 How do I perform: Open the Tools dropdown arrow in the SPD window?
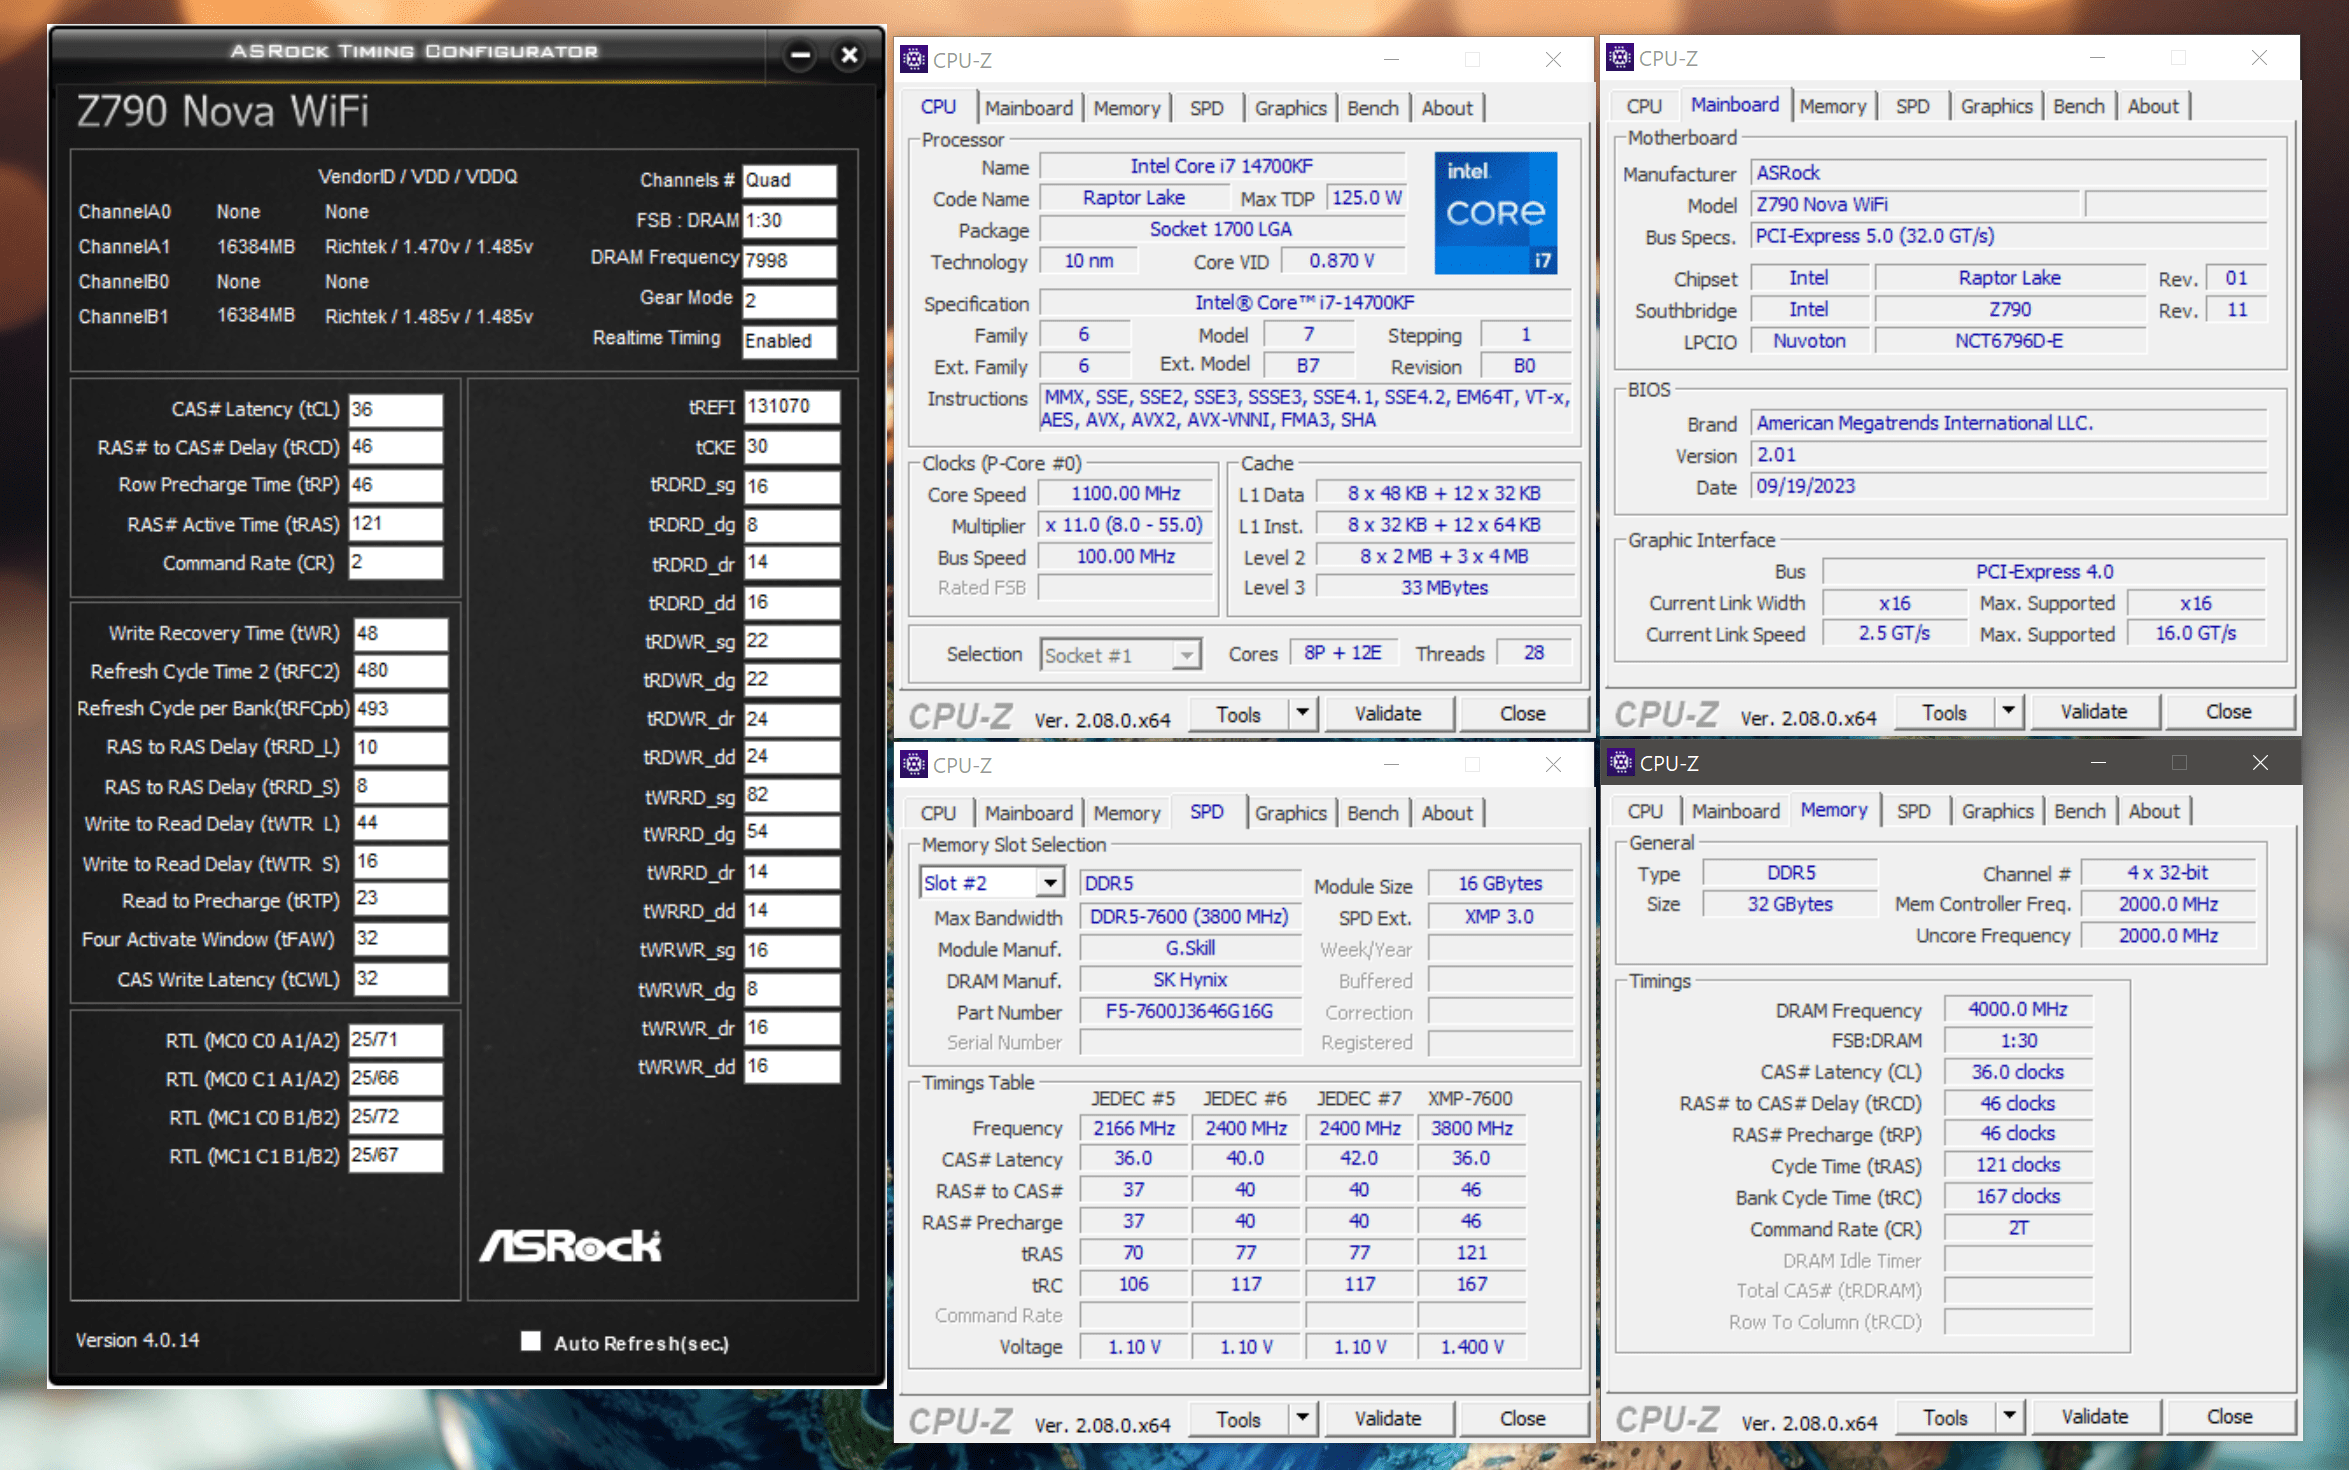point(1302,1418)
